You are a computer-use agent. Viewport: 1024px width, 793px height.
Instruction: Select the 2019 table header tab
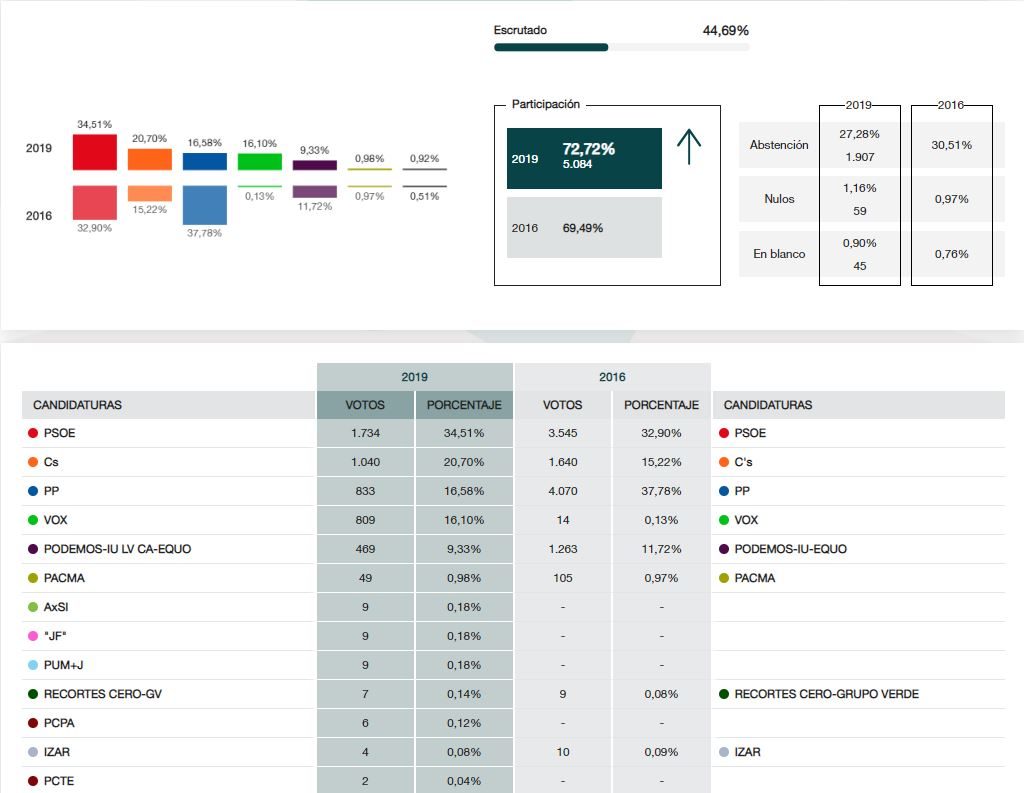pos(415,377)
